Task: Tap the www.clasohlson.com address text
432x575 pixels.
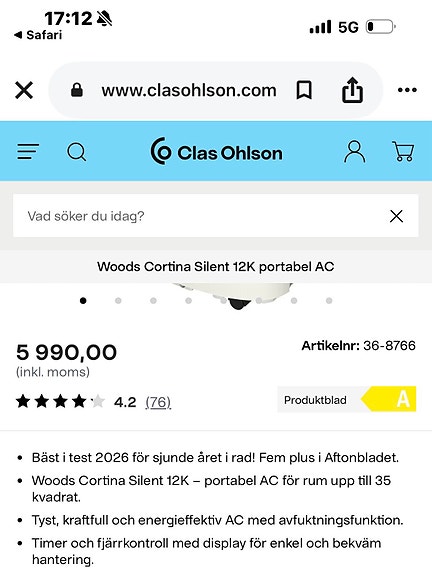Action: pyautogui.click(x=189, y=90)
